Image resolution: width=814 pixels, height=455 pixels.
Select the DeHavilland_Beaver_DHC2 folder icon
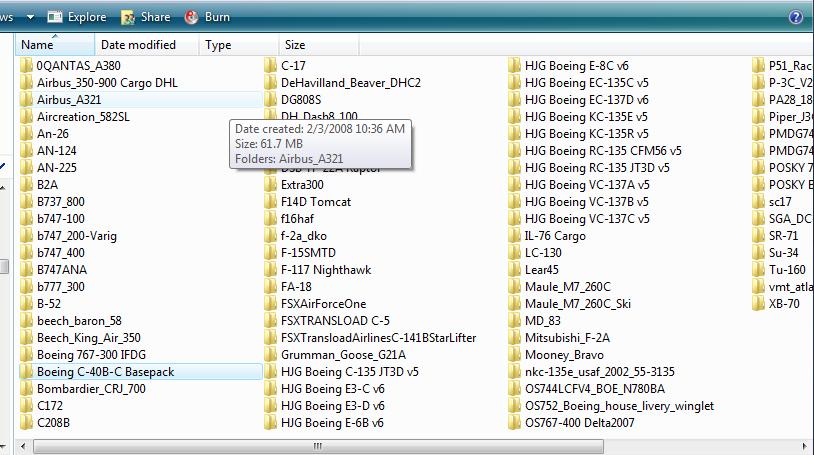tap(270, 83)
